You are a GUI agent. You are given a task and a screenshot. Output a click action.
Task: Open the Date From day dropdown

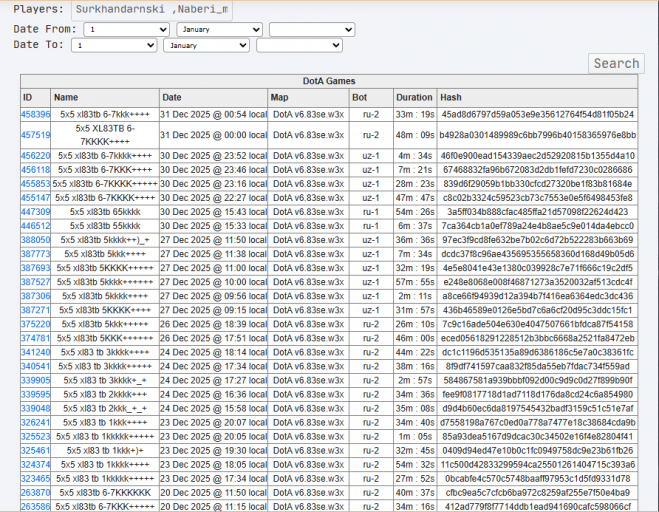[127, 29]
